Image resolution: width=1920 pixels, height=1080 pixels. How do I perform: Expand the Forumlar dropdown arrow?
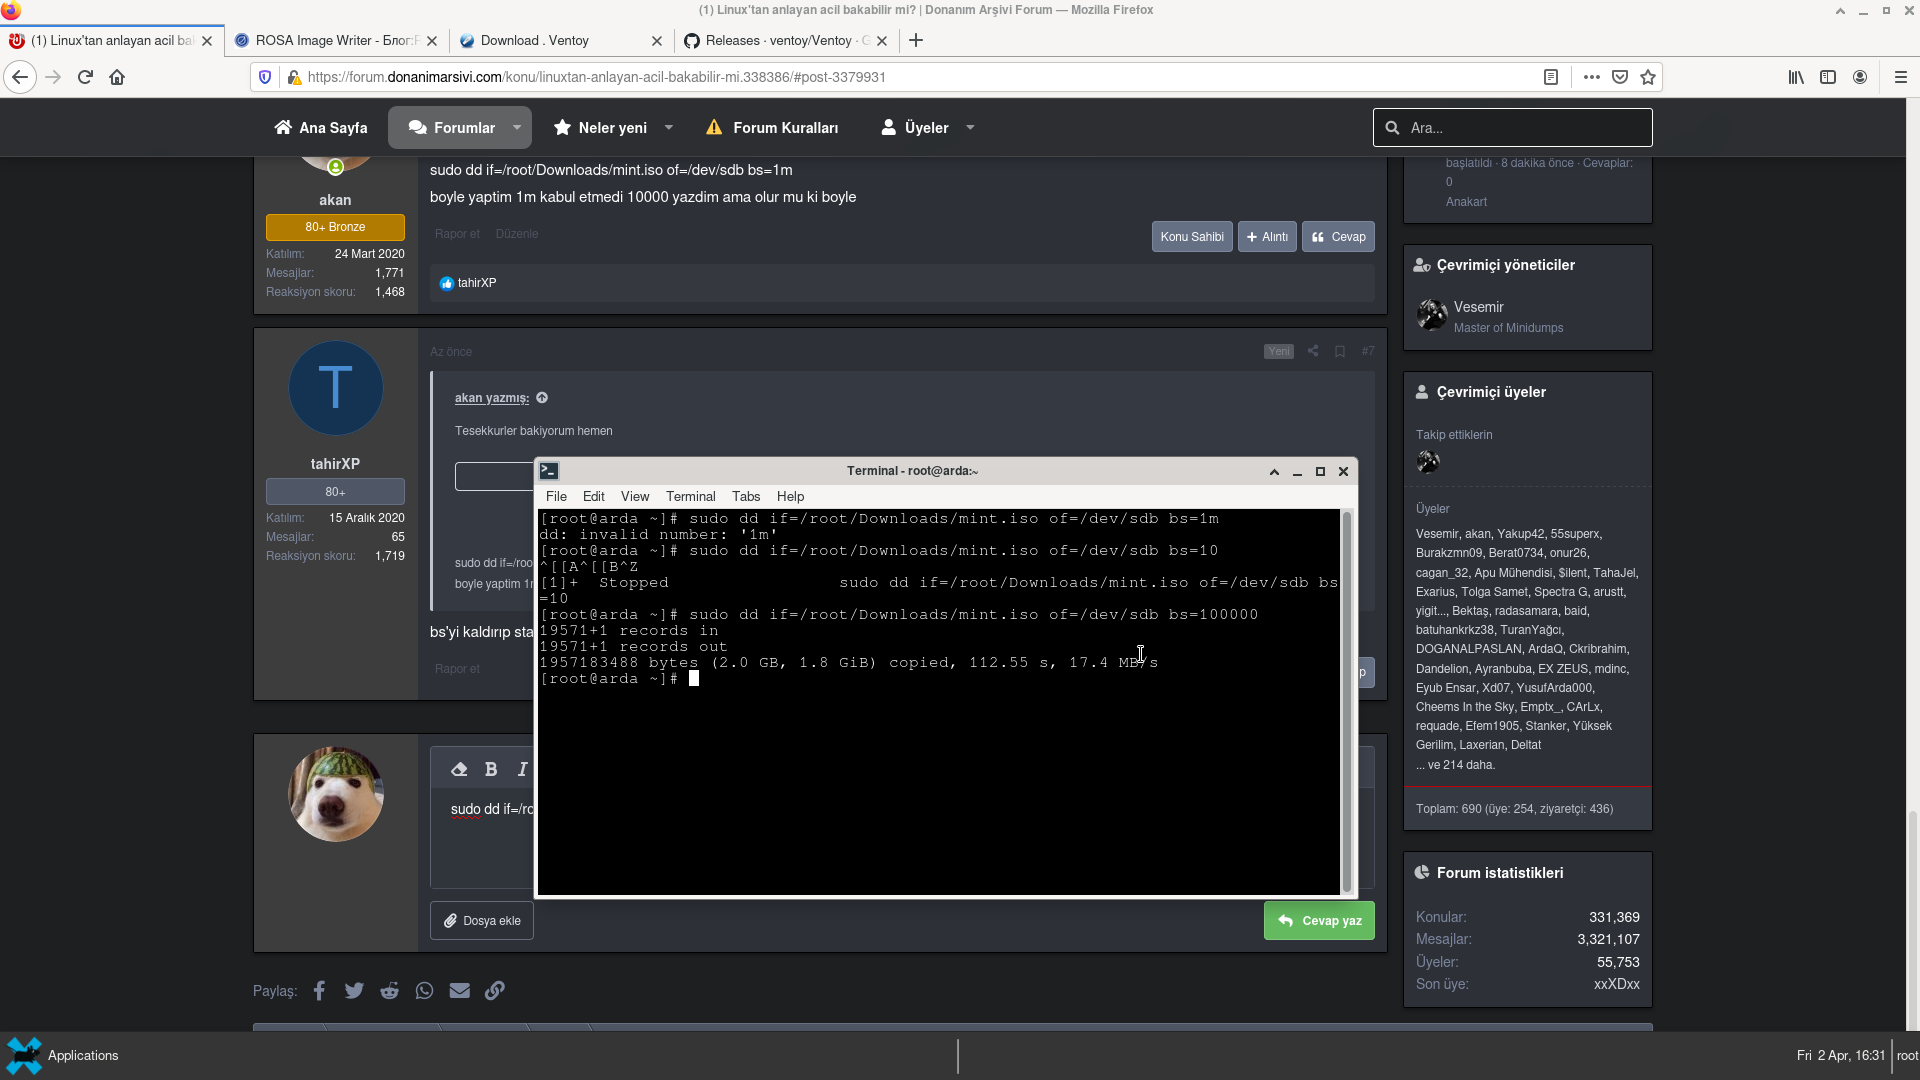click(x=517, y=127)
